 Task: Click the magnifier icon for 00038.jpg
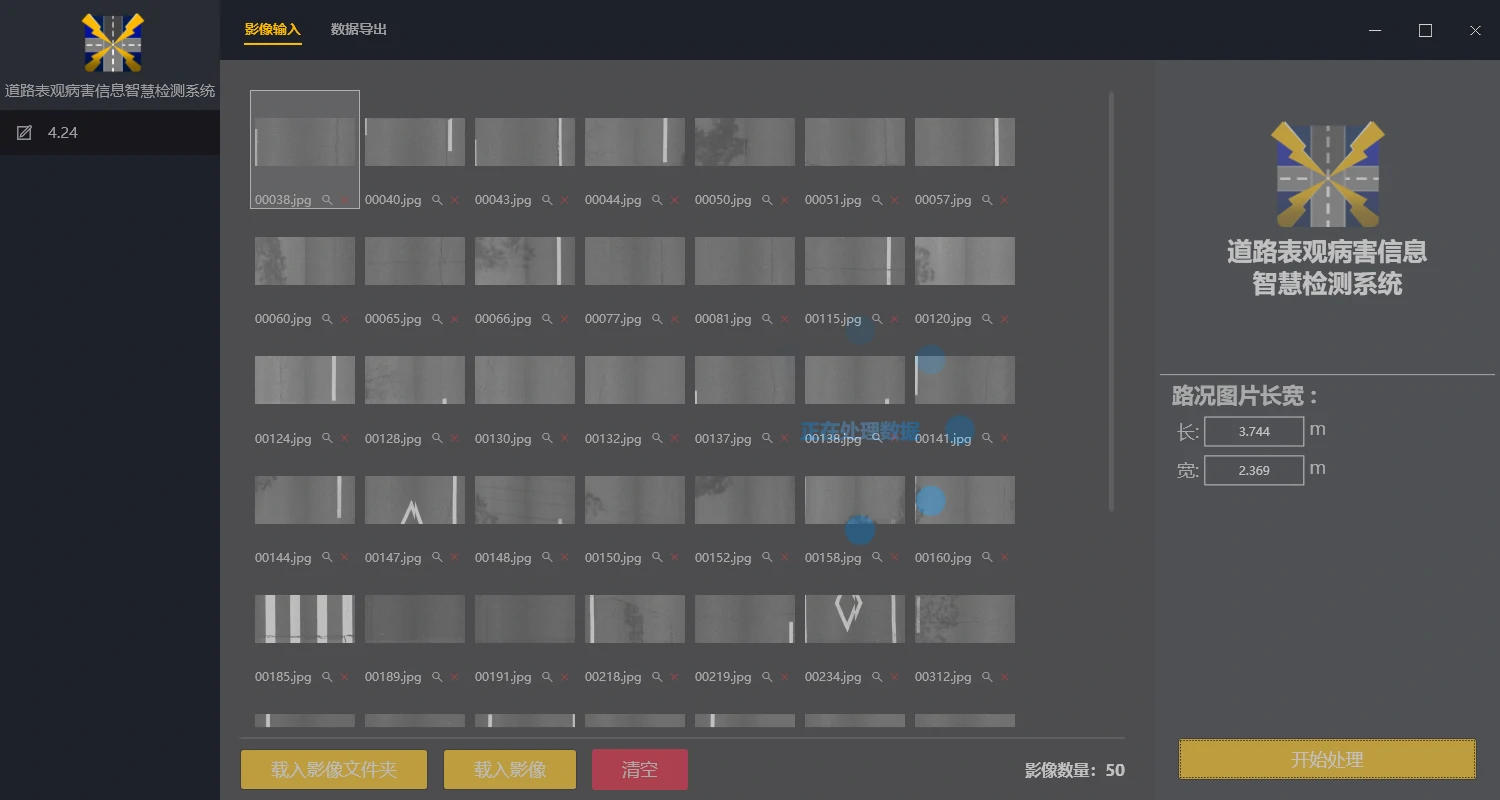pyautogui.click(x=327, y=200)
